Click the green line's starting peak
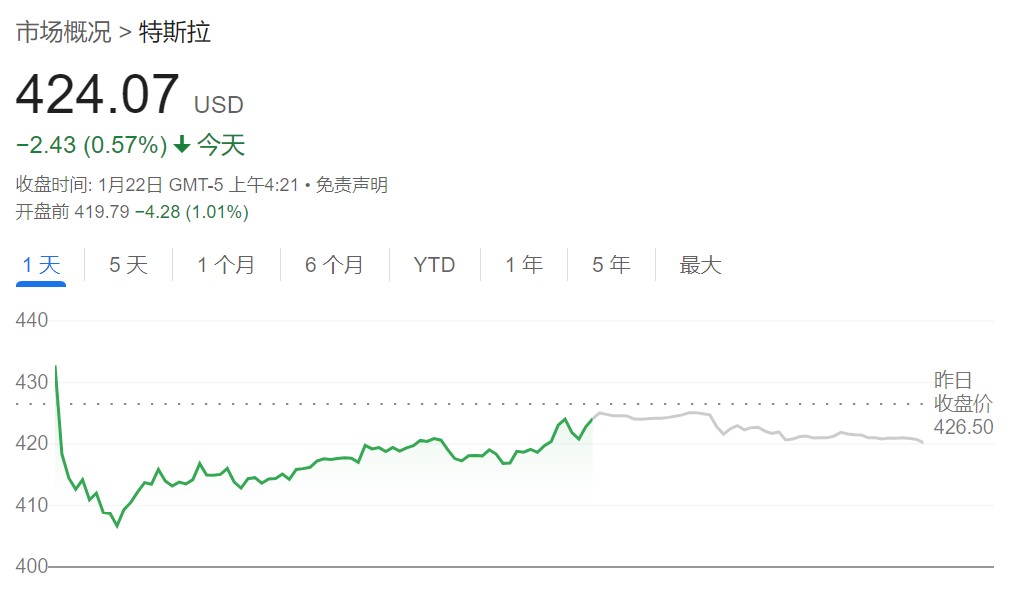 [56, 366]
